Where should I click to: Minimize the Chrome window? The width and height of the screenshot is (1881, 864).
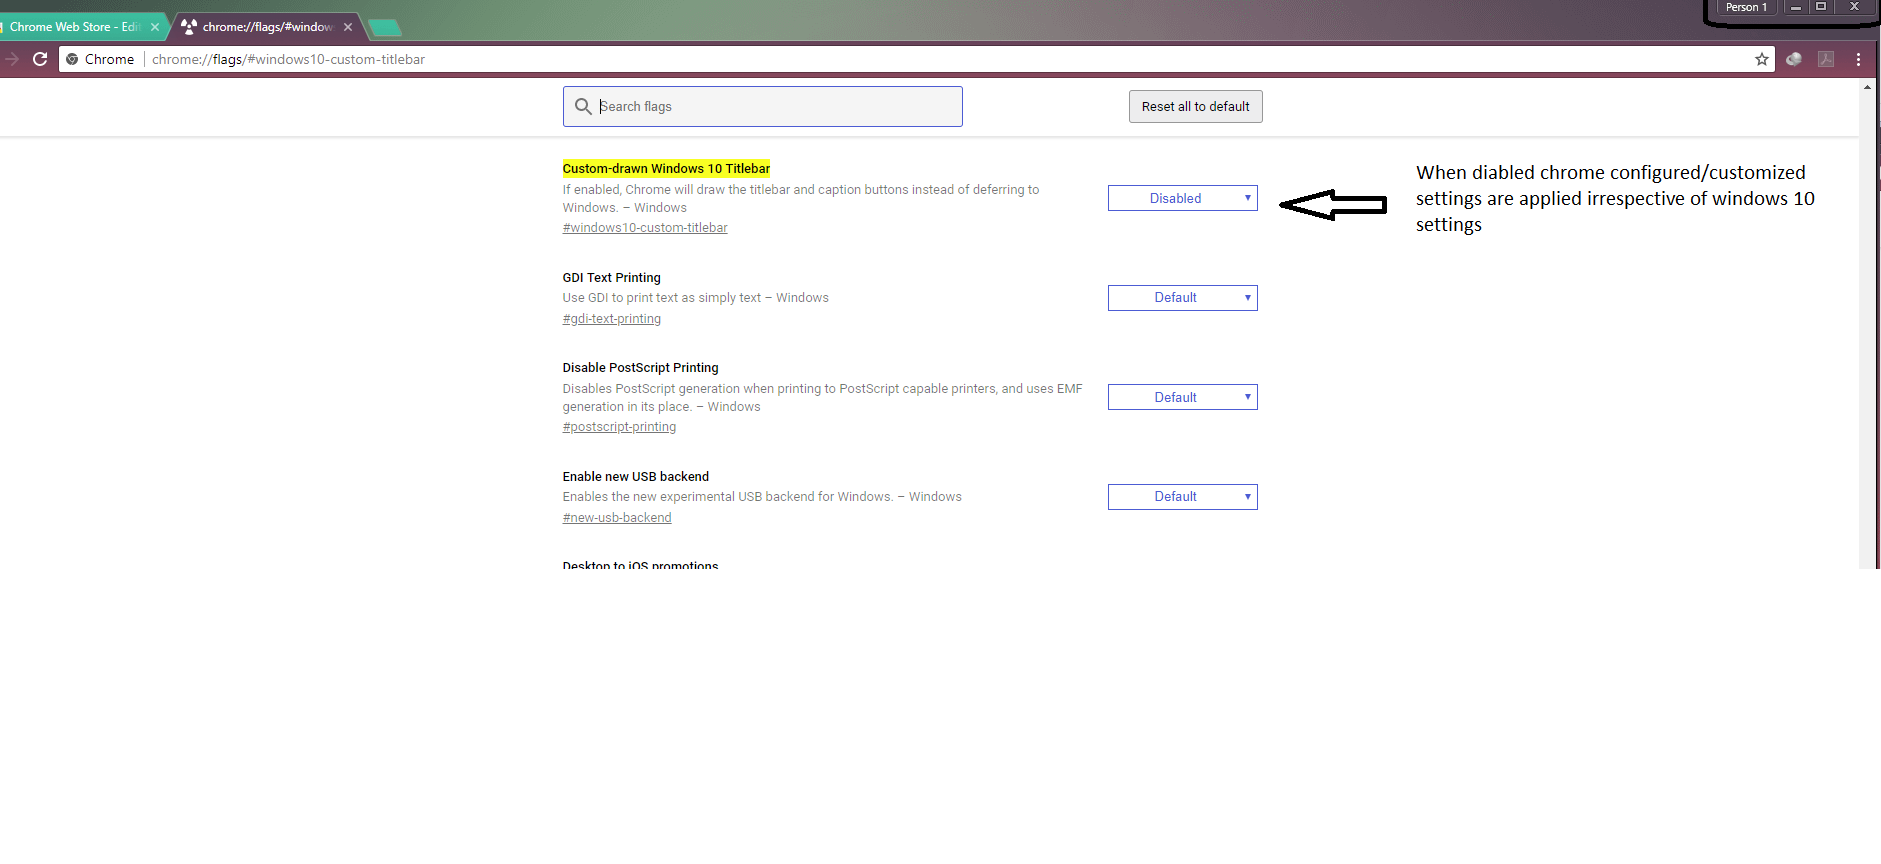pos(1796,7)
